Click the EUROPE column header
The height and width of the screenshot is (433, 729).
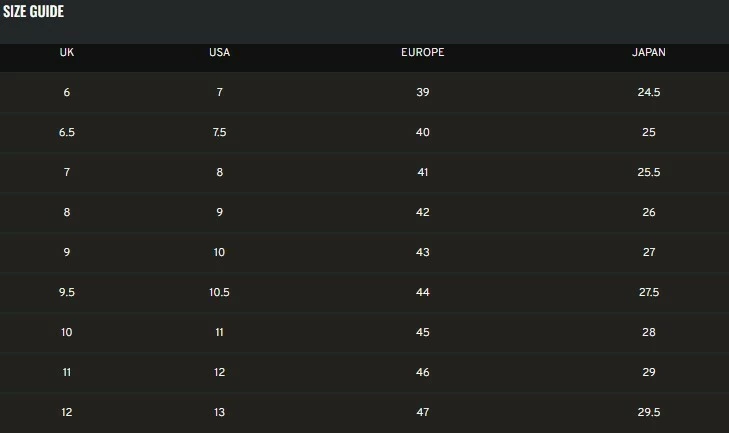click(x=422, y=52)
